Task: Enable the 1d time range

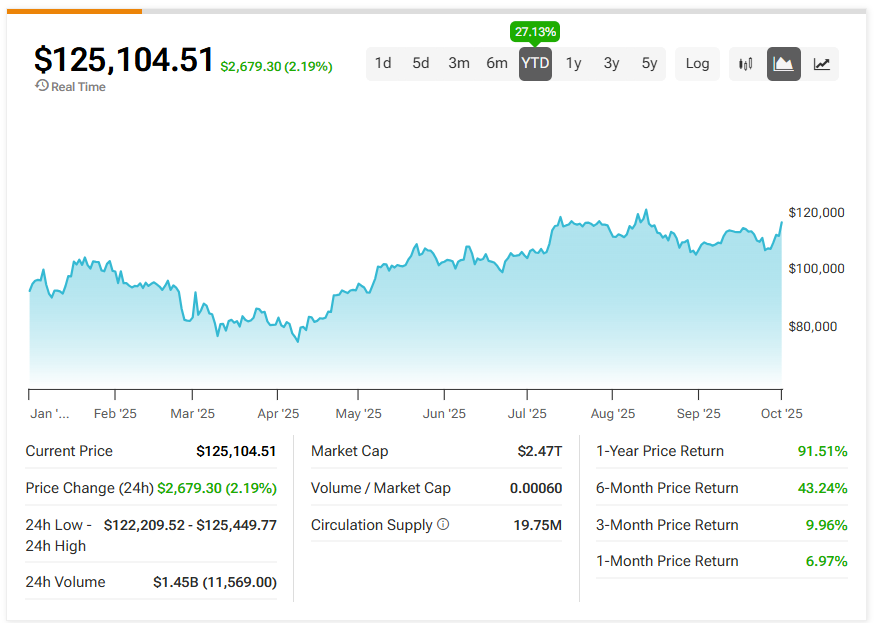Action: (383, 63)
